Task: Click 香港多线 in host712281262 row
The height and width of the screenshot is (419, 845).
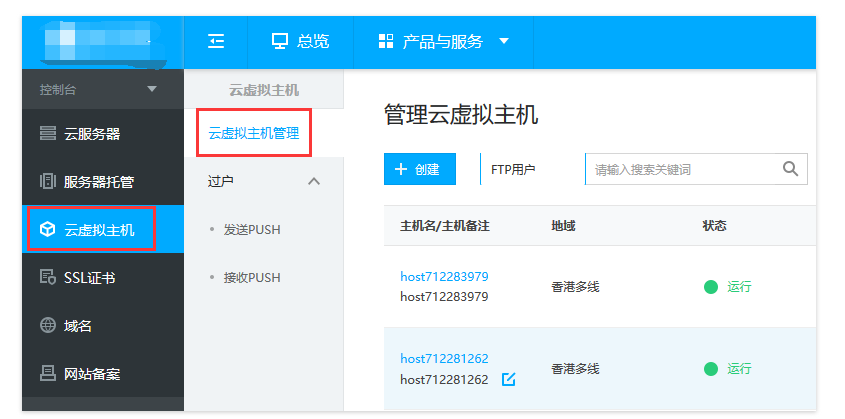Action: pos(575,369)
